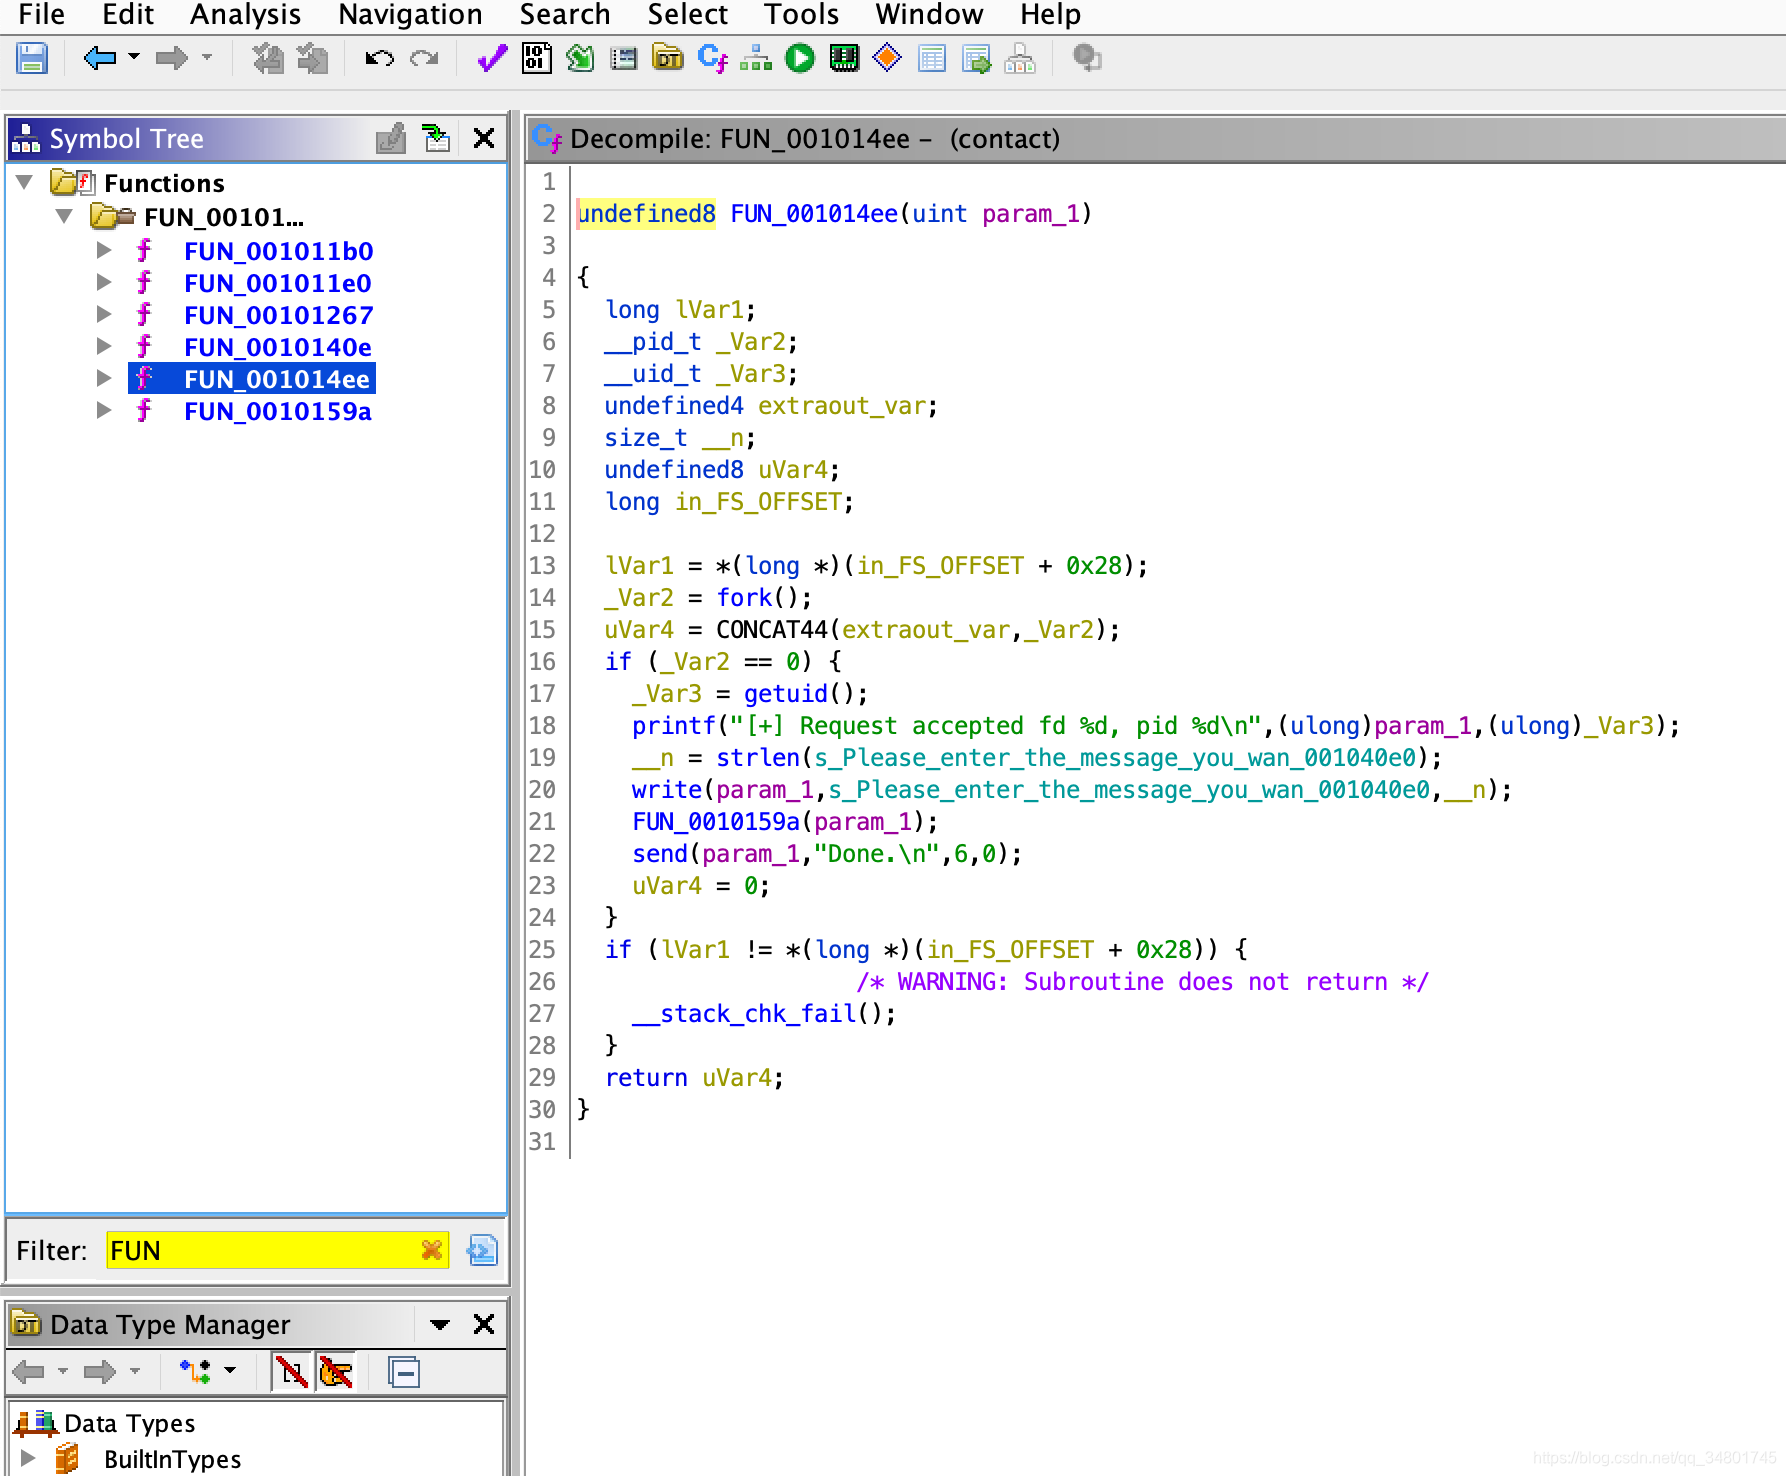Navigate back with the blue arrow
Viewport: 1786px width, 1476px height.
click(100, 58)
